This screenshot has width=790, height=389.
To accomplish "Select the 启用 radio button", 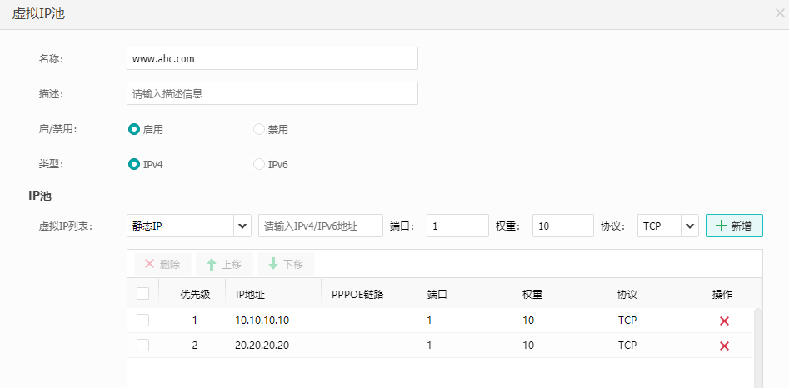I will [134, 129].
